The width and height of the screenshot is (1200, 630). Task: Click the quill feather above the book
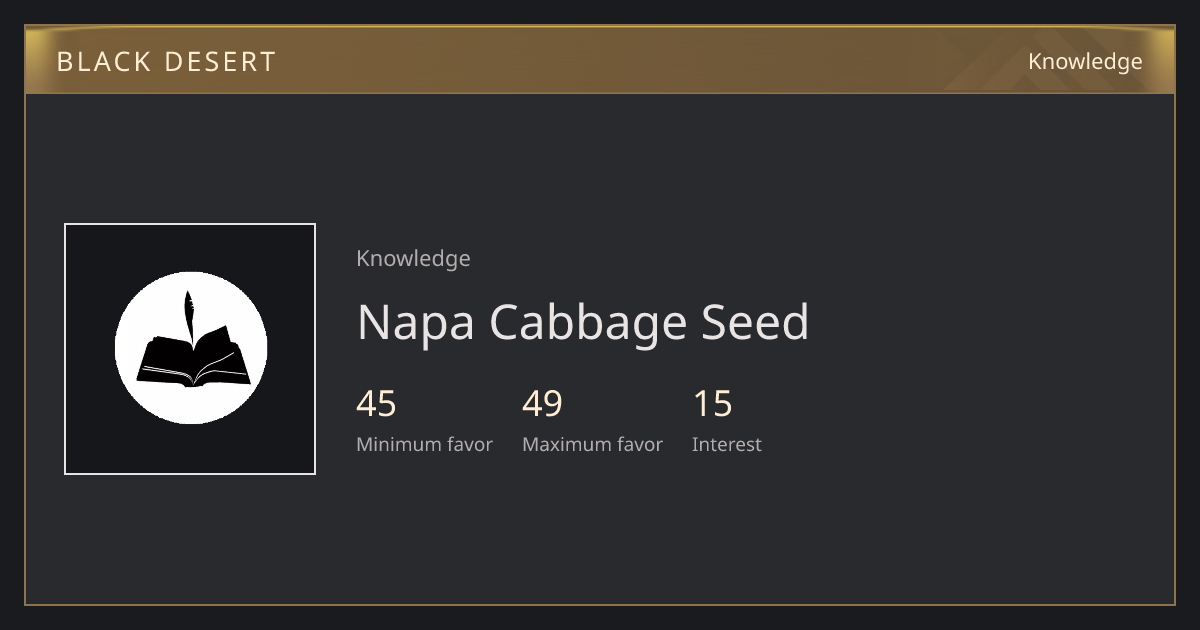tap(187, 315)
